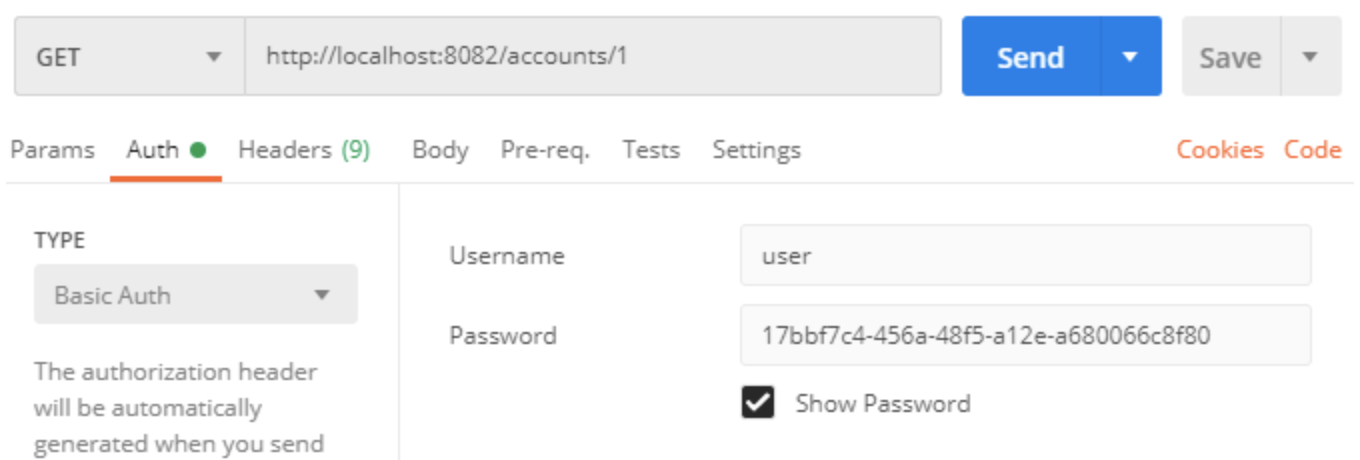Screen dimensions: 1360x460
Task: Open the Pre-req. tab
Action: 545,150
